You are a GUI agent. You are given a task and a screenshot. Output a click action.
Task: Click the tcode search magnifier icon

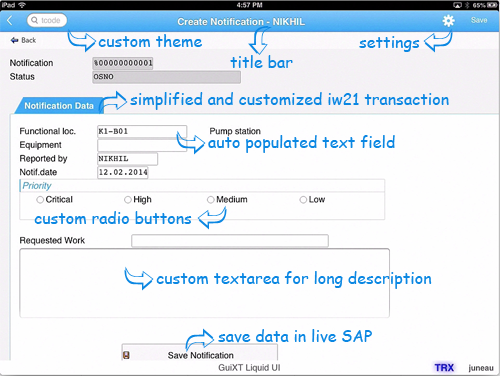tap(34, 20)
